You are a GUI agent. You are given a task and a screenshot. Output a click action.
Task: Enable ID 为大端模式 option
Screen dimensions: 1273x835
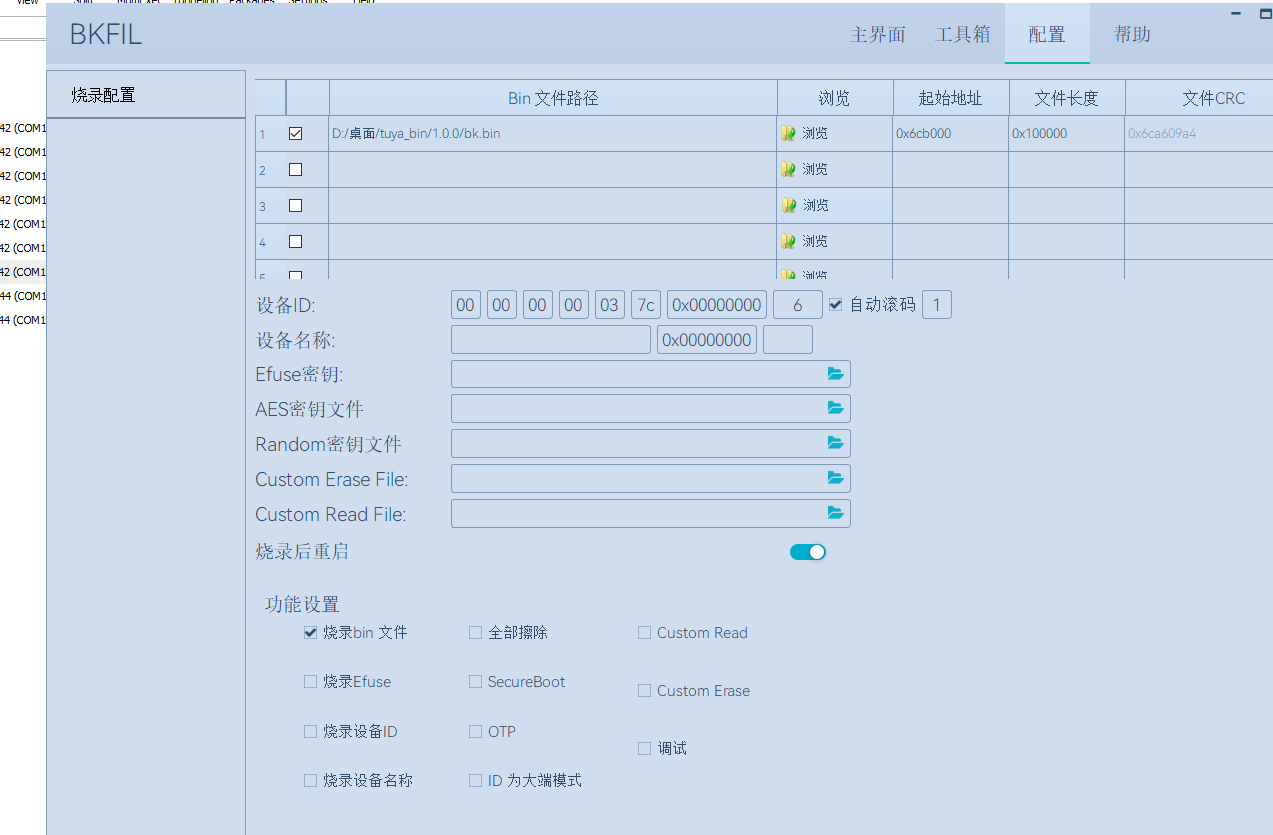tap(475, 780)
